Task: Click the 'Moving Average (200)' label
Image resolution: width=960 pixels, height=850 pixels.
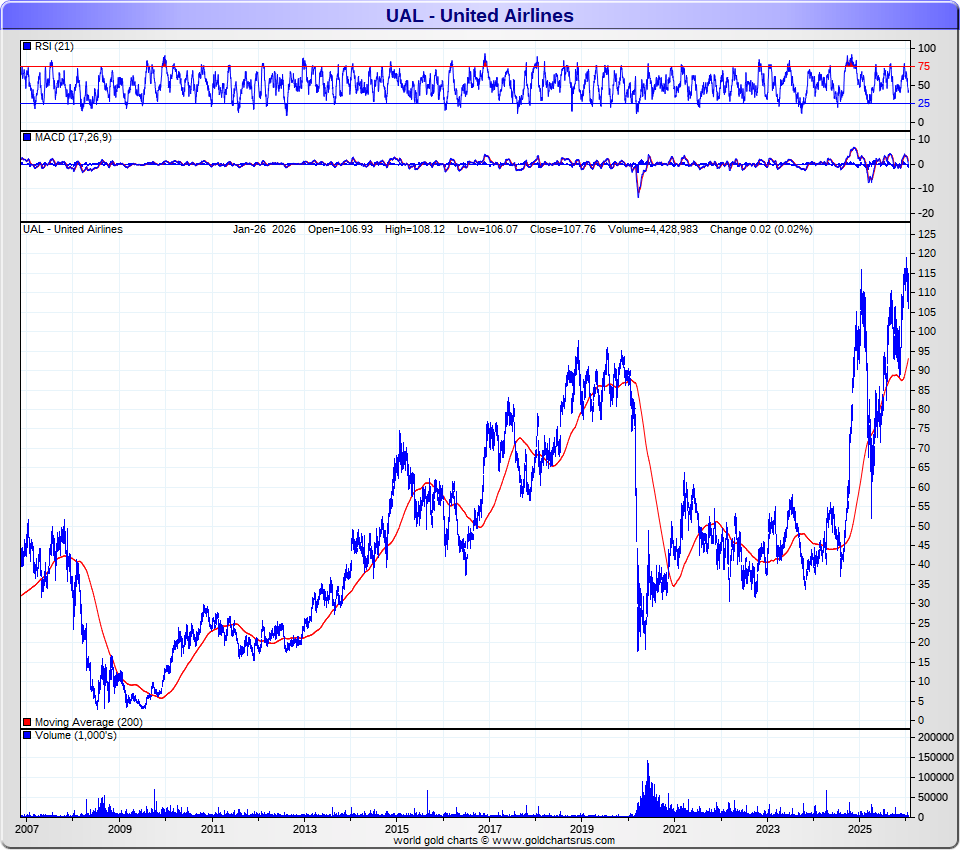Action: click(x=88, y=722)
